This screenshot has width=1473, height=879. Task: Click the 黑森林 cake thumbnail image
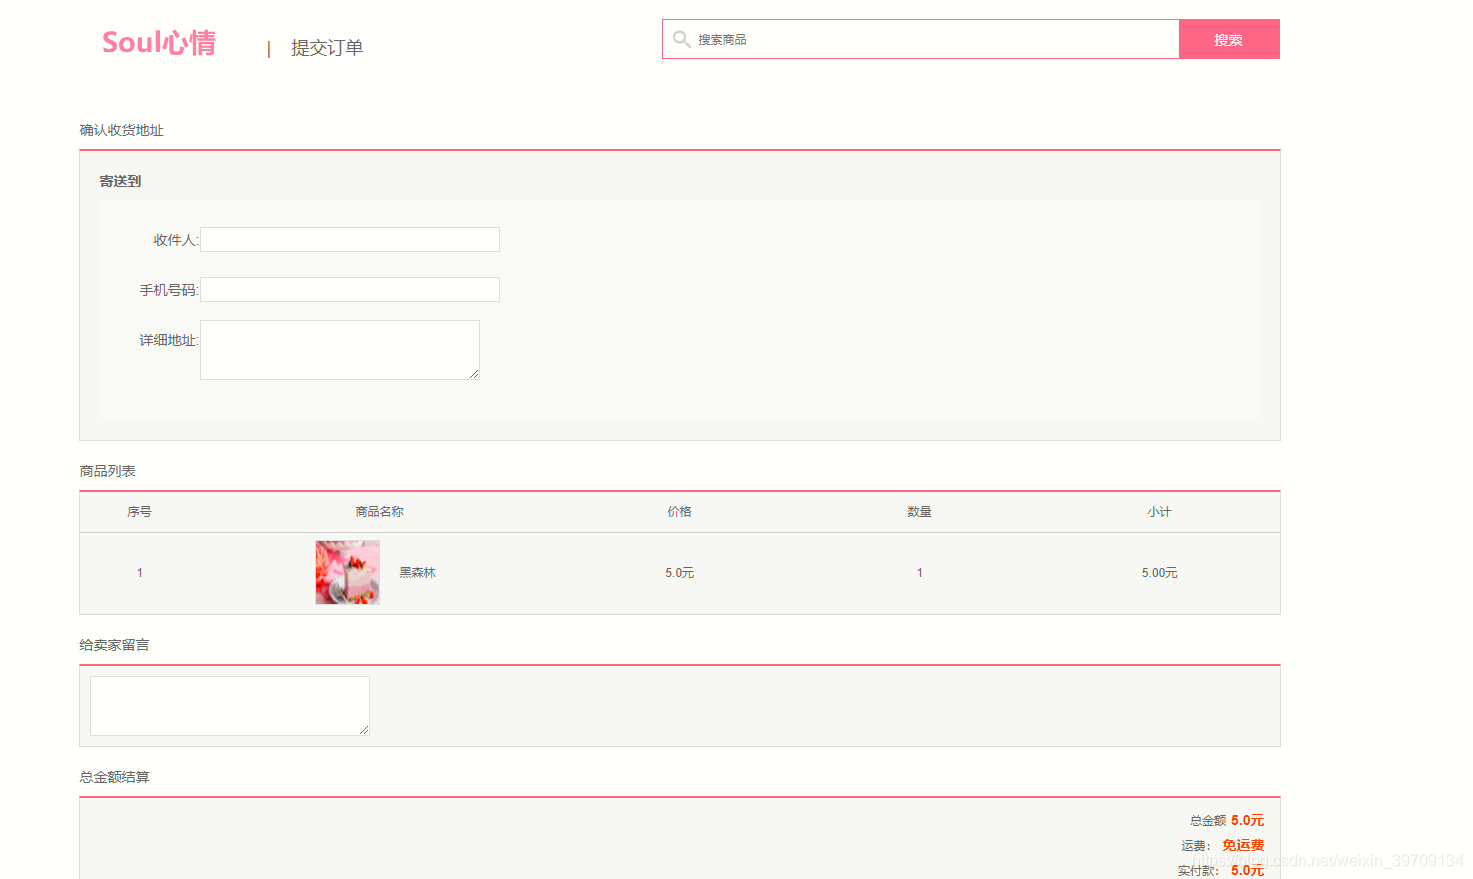(348, 572)
